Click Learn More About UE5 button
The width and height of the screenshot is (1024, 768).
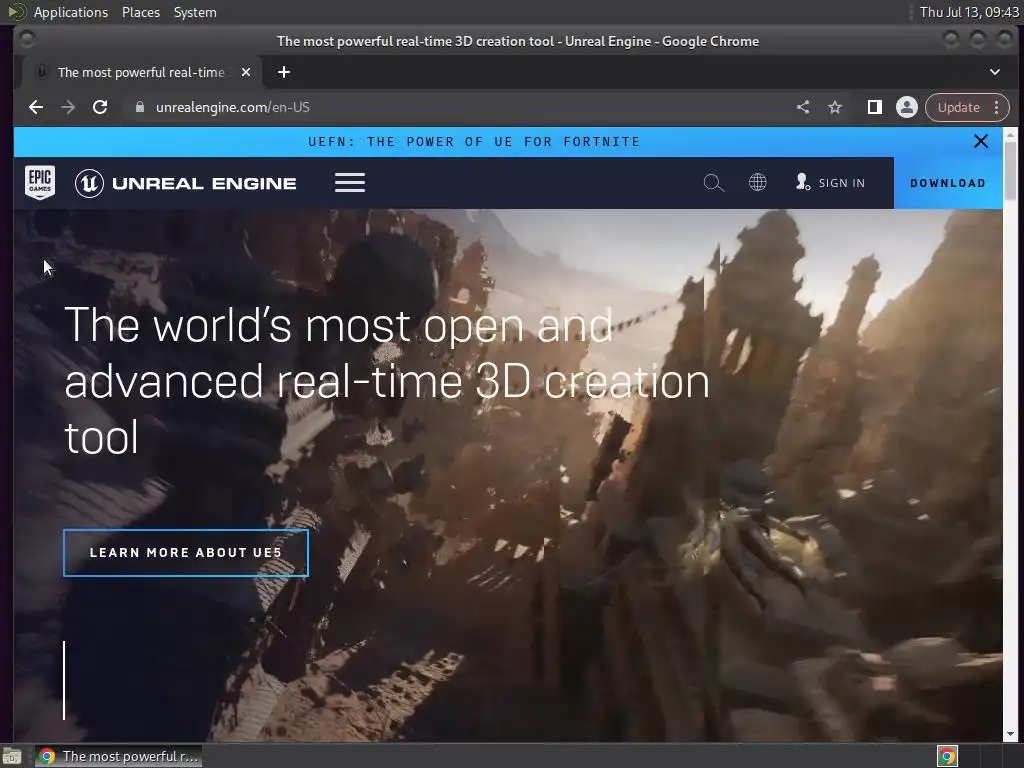186,552
